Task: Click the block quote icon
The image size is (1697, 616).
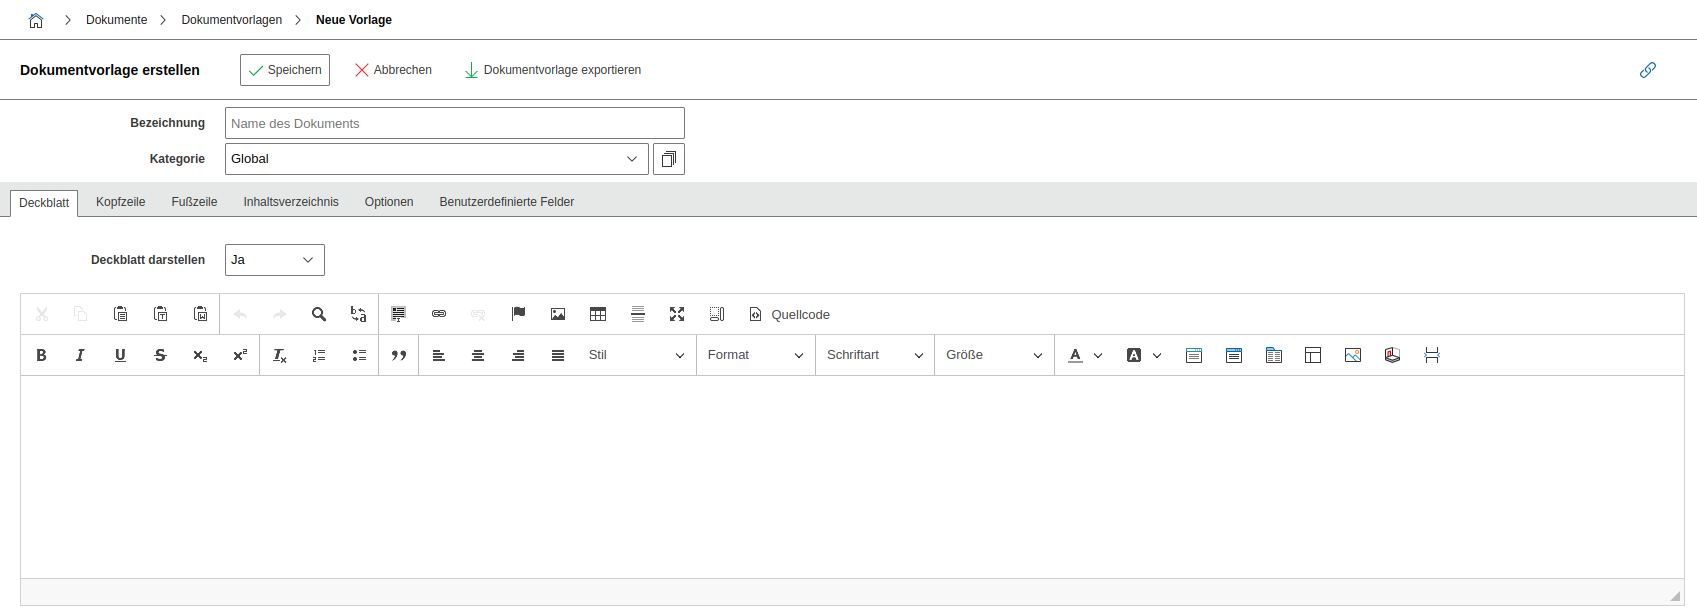Action: [399, 355]
